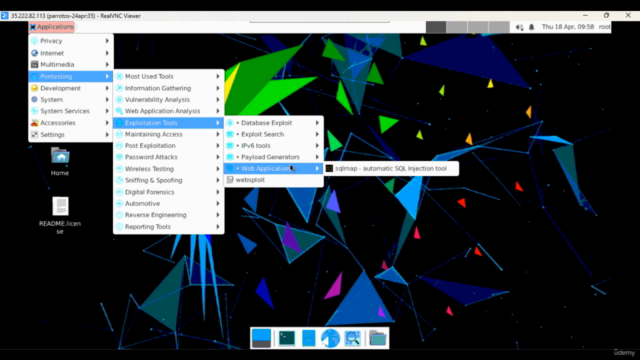The image size is (640, 360).
Task: Open the Settings menu category
Action: click(71, 135)
